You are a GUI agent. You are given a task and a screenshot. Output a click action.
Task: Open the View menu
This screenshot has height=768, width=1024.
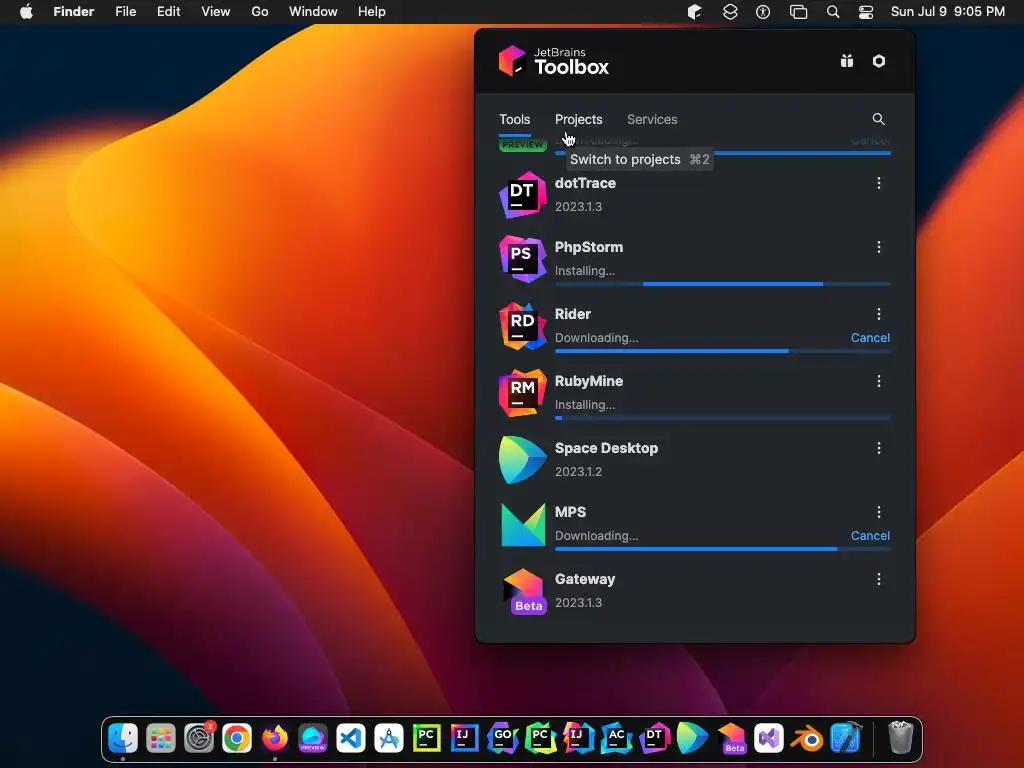pyautogui.click(x=216, y=12)
